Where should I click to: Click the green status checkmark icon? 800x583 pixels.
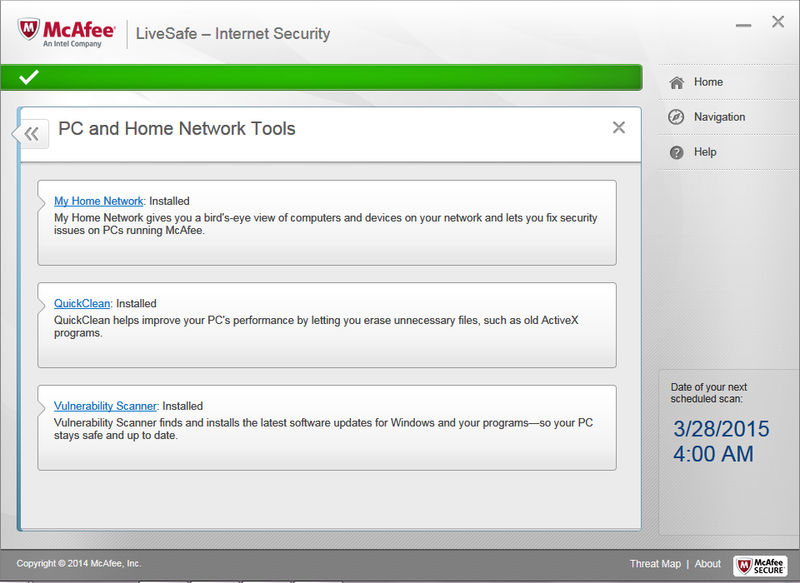click(x=29, y=77)
